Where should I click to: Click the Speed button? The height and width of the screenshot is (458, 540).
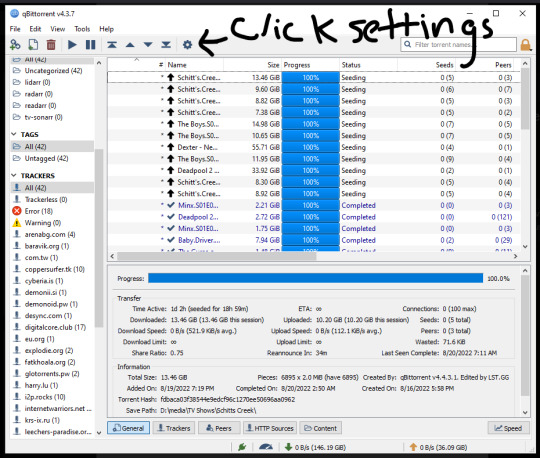coord(508,428)
